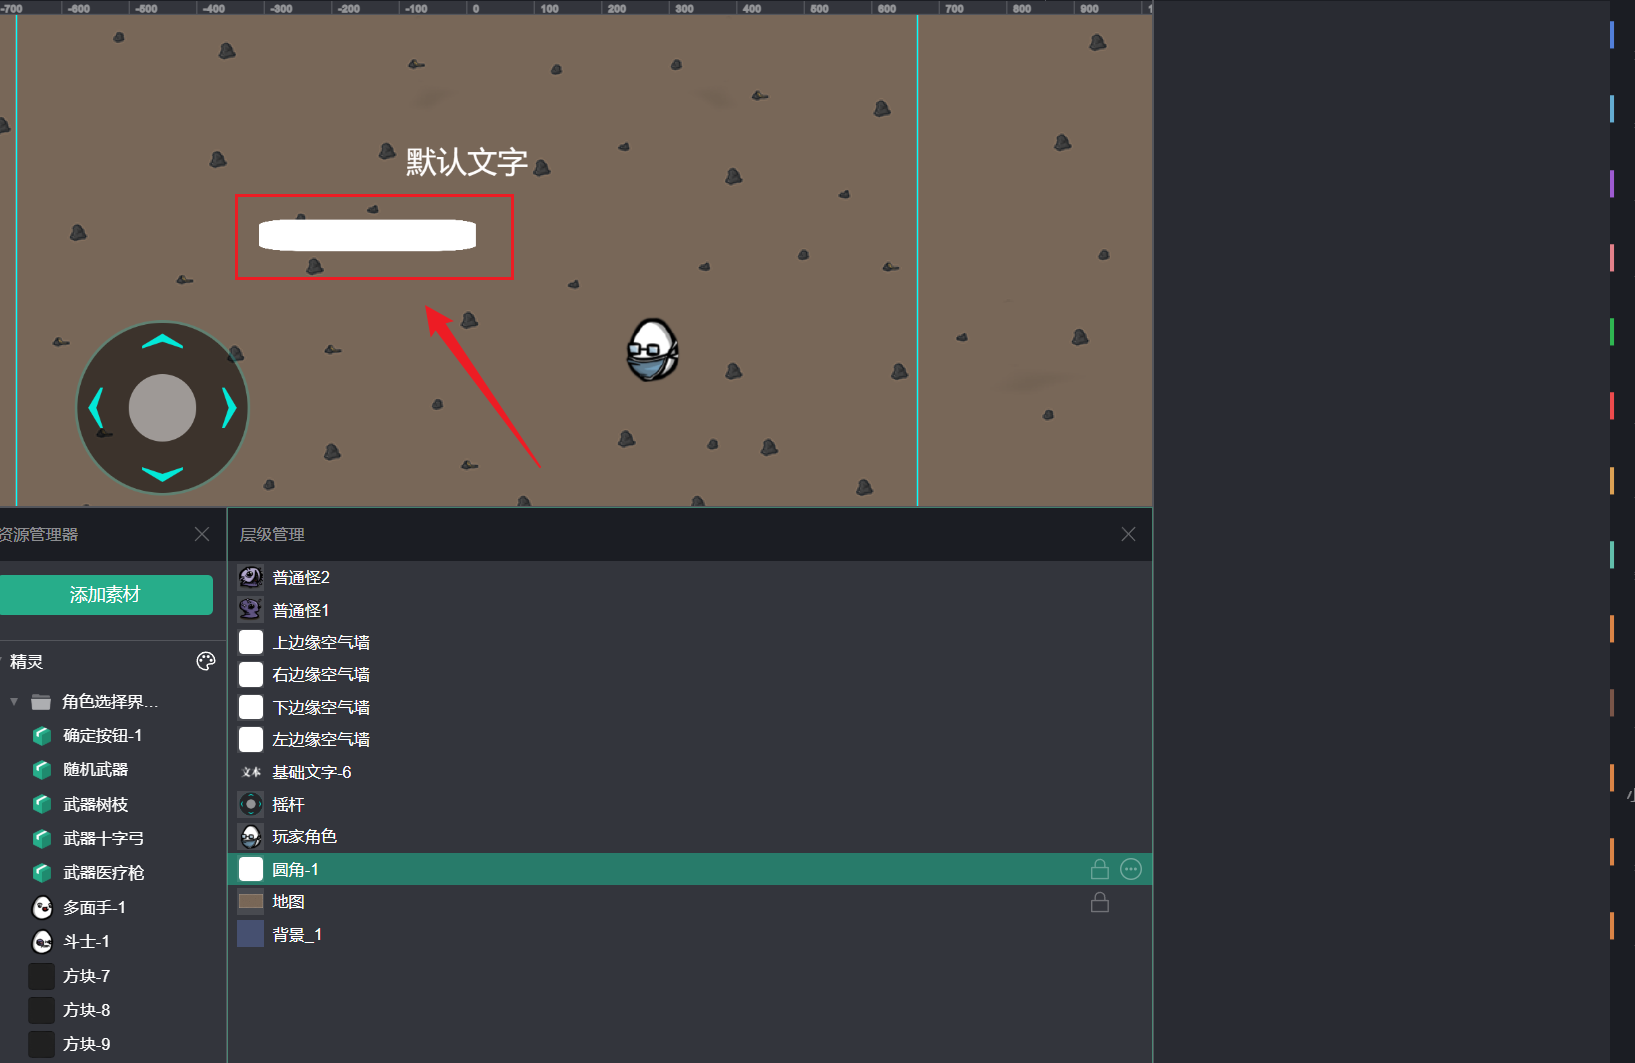Viewport: 1635px width, 1063px height.
Task: Pick the 武器树枝 sprite icon
Action: pos(42,804)
